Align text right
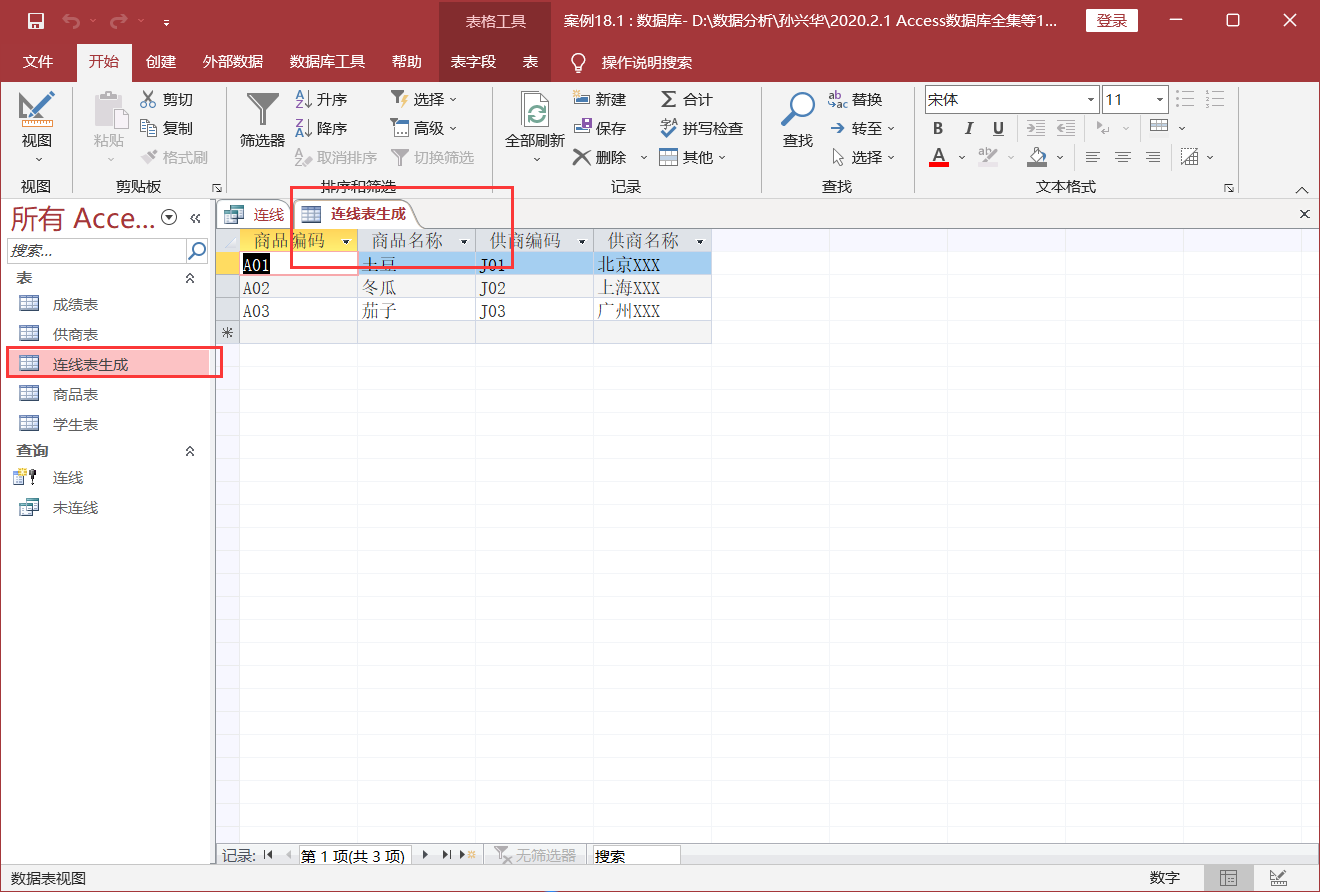 point(1153,157)
